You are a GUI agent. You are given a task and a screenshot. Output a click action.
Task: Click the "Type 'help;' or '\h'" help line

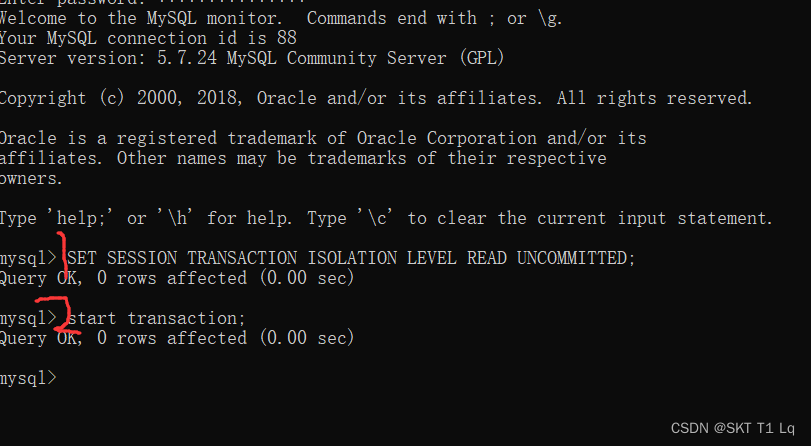pyautogui.click(x=386, y=218)
